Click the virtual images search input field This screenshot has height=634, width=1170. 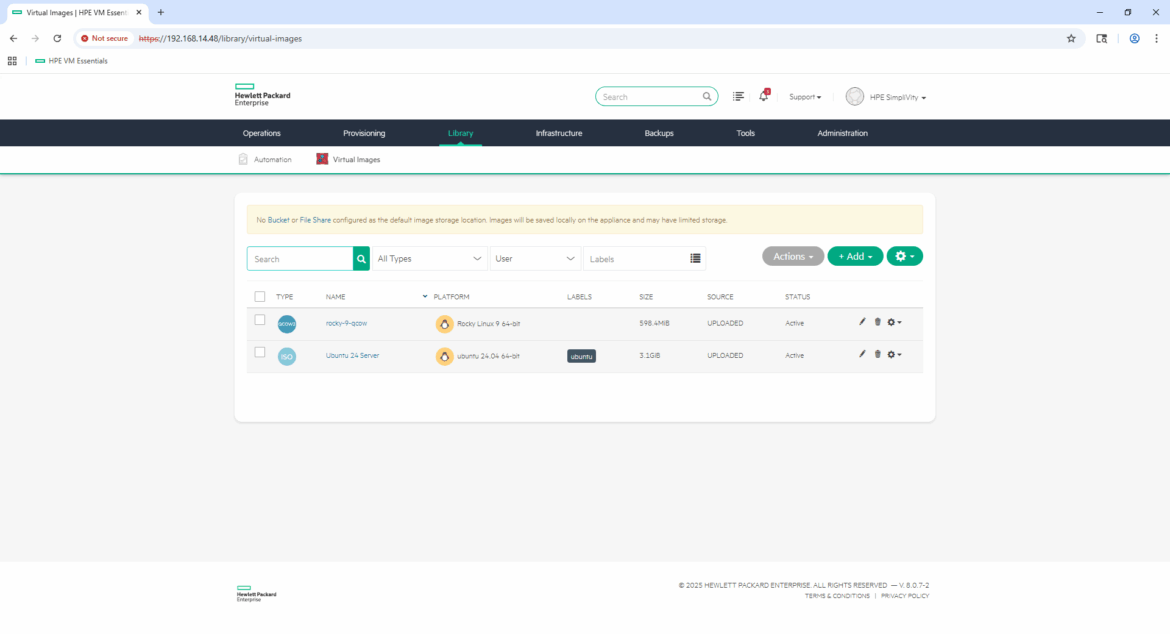coord(300,259)
